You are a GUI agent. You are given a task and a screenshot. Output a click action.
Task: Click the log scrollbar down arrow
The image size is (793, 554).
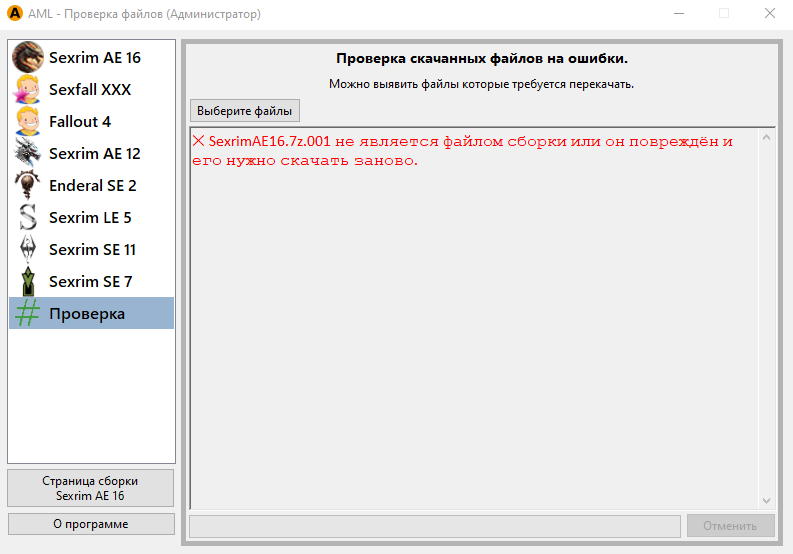click(x=767, y=501)
